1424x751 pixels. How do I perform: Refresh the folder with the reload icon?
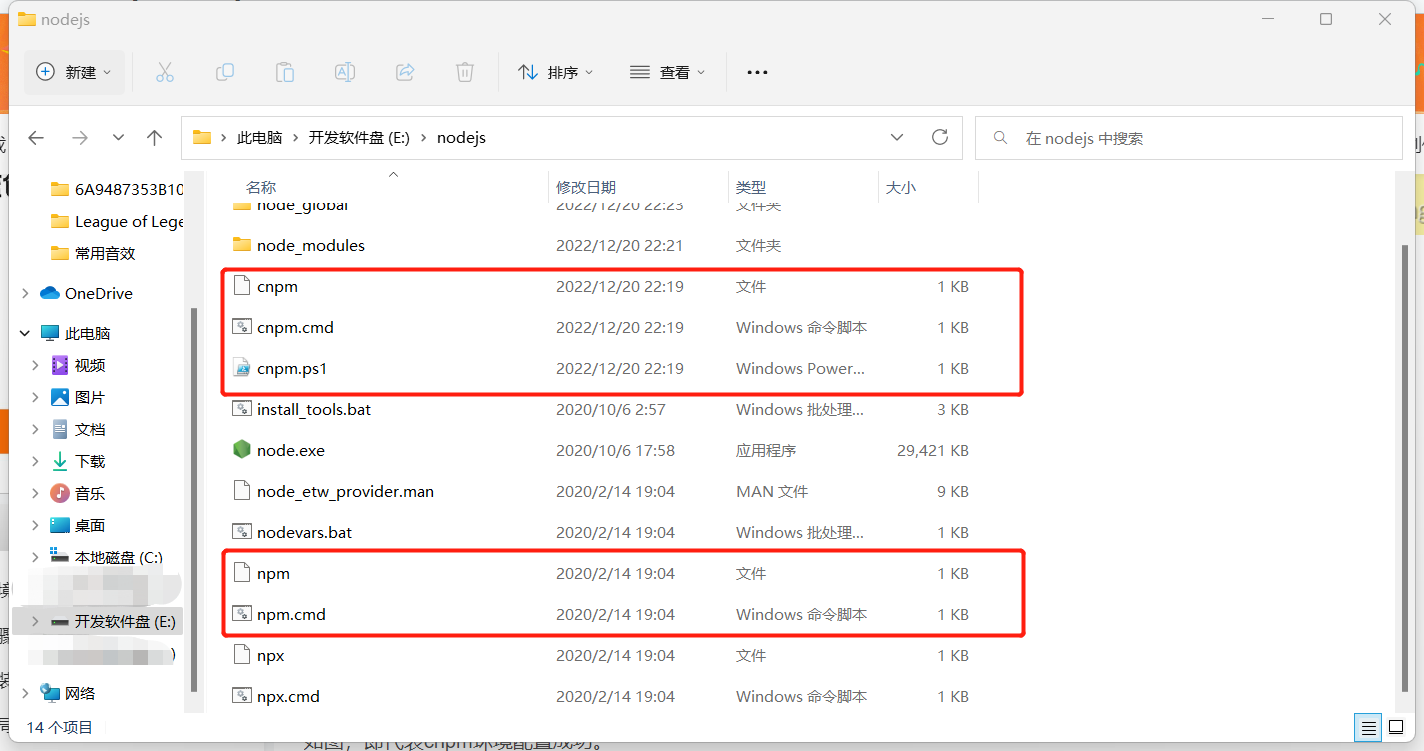[x=939, y=137]
